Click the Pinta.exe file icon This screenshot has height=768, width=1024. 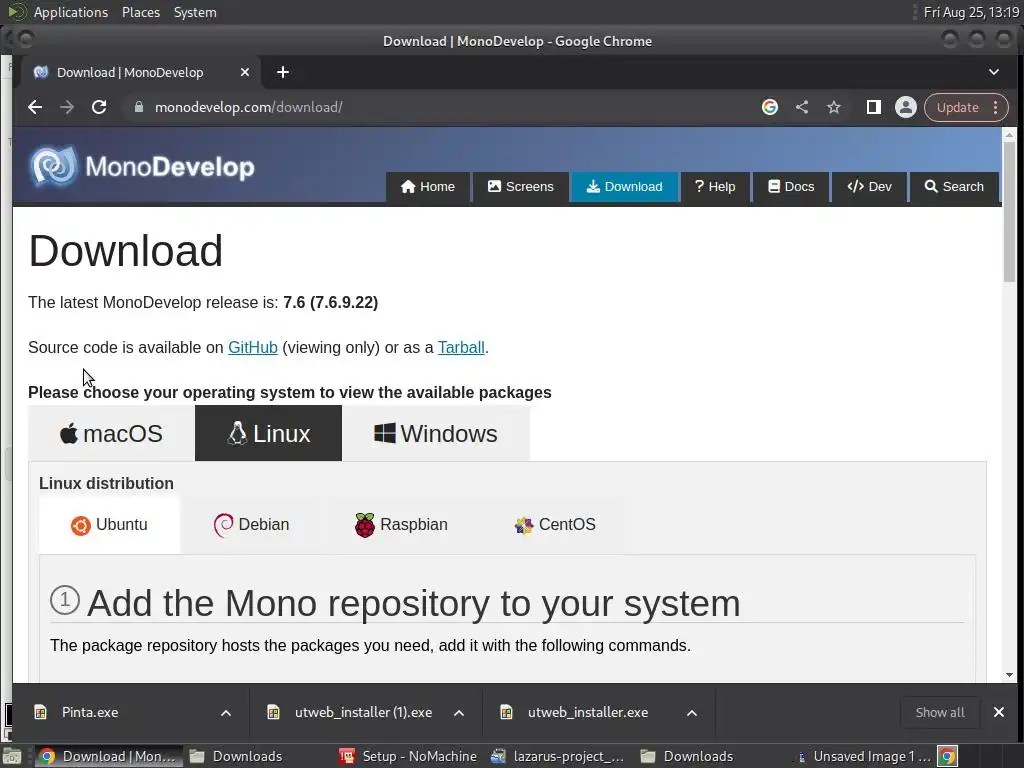tap(40, 712)
